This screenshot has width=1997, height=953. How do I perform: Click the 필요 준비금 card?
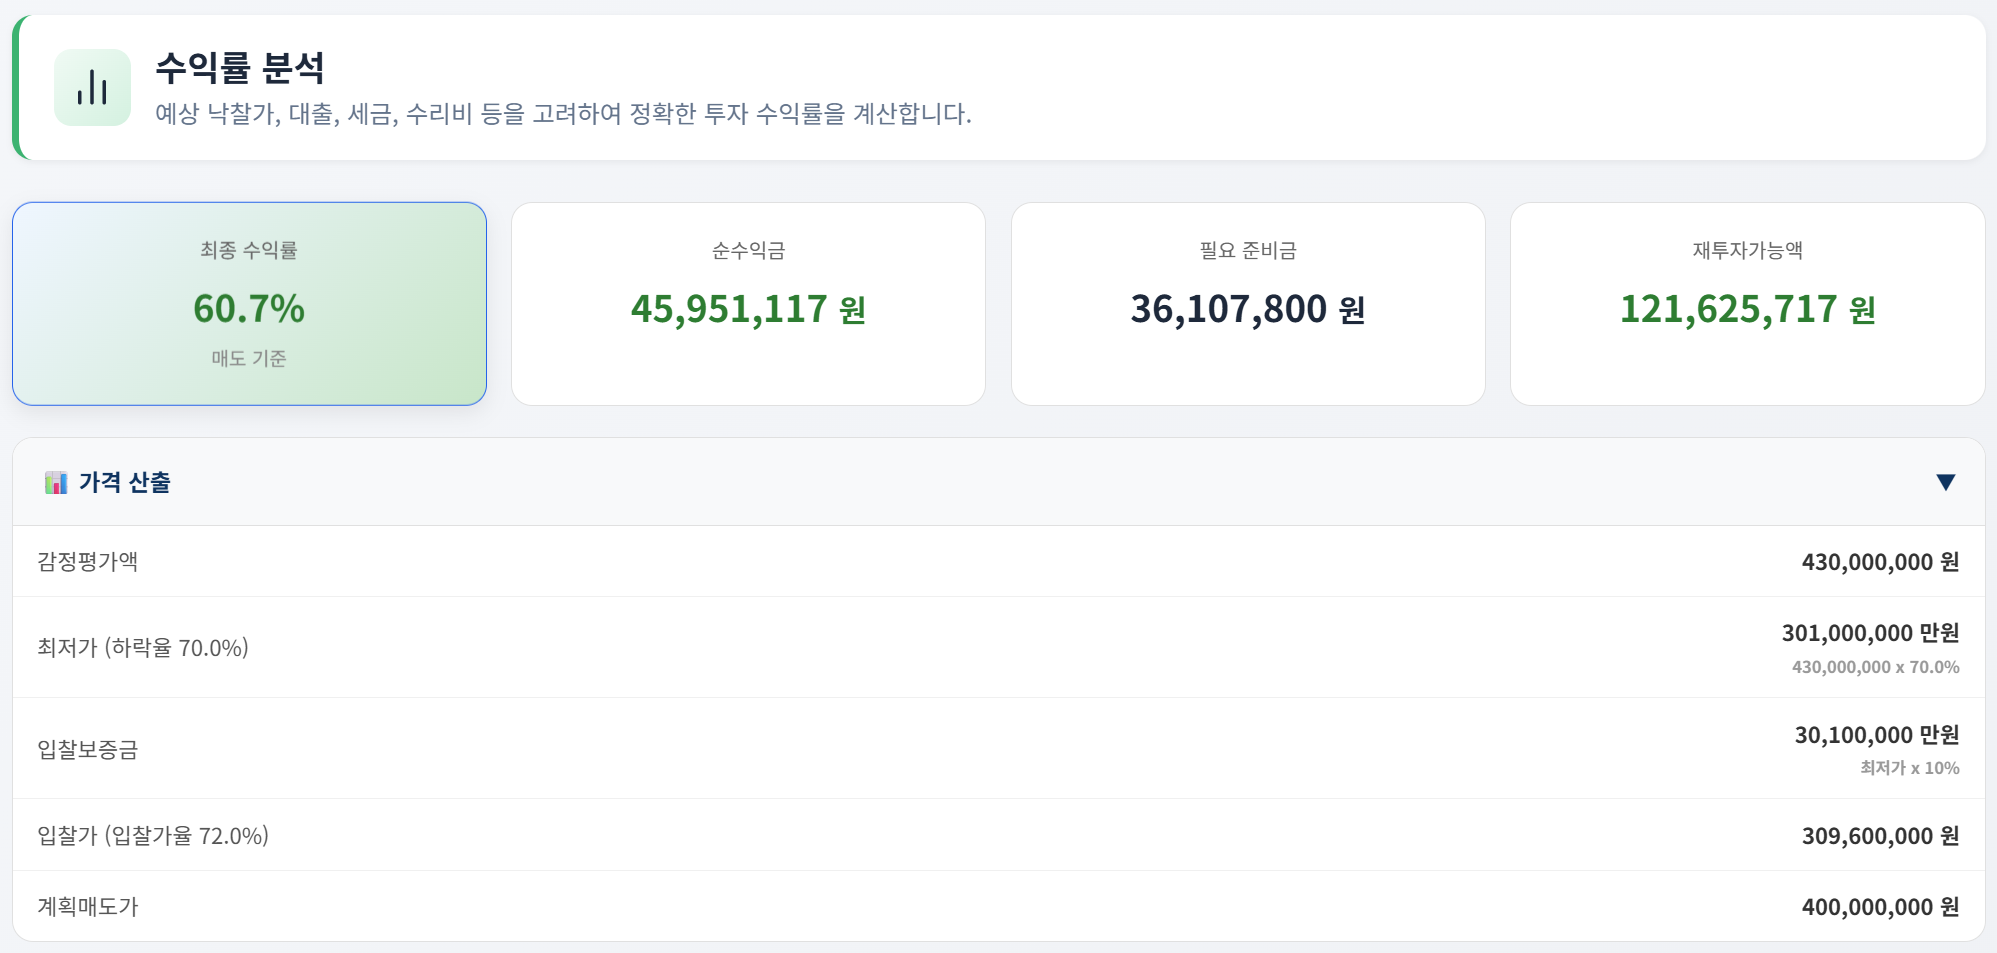click(x=1249, y=303)
